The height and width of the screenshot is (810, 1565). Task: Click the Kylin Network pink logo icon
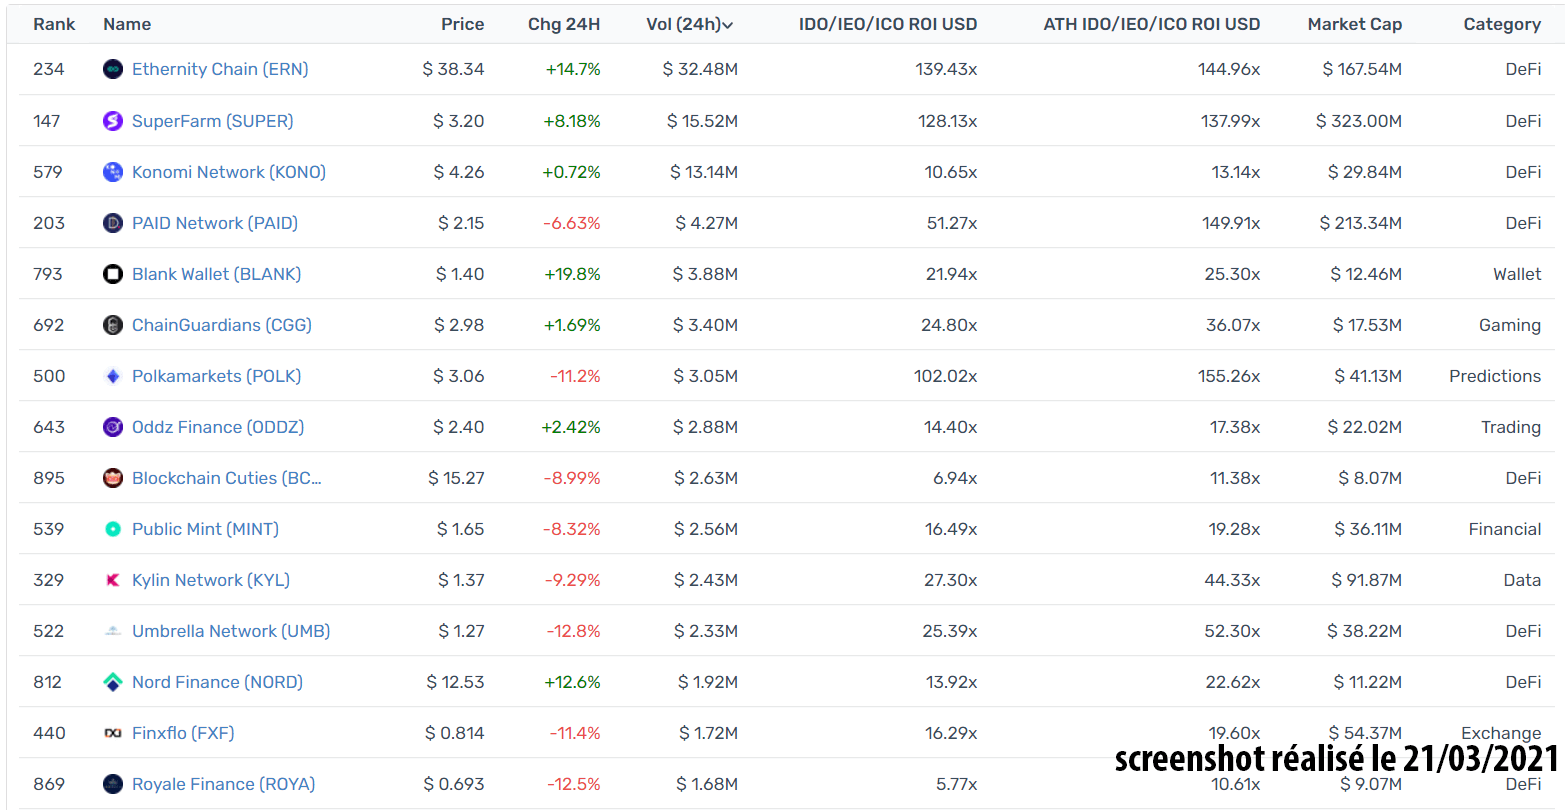(x=113, y=580)
